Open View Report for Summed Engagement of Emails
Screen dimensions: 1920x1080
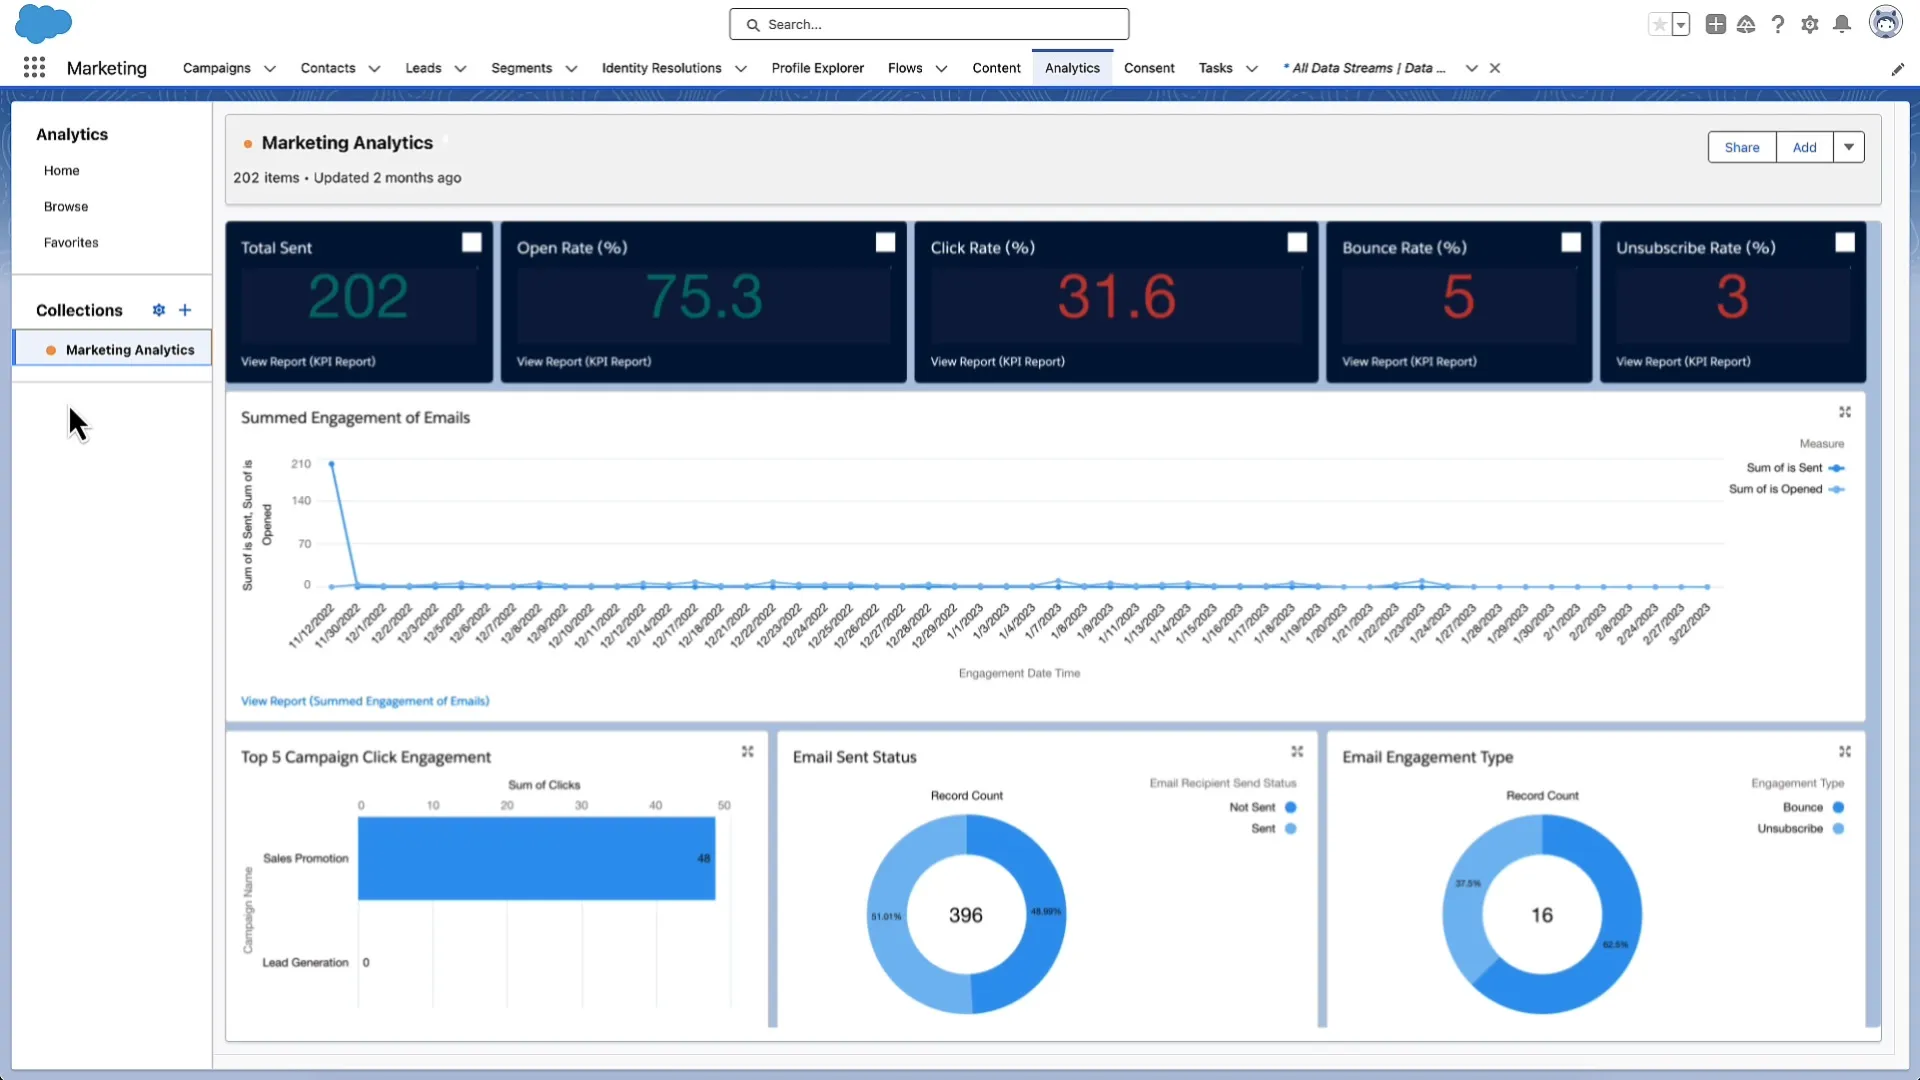pos(364,700)
